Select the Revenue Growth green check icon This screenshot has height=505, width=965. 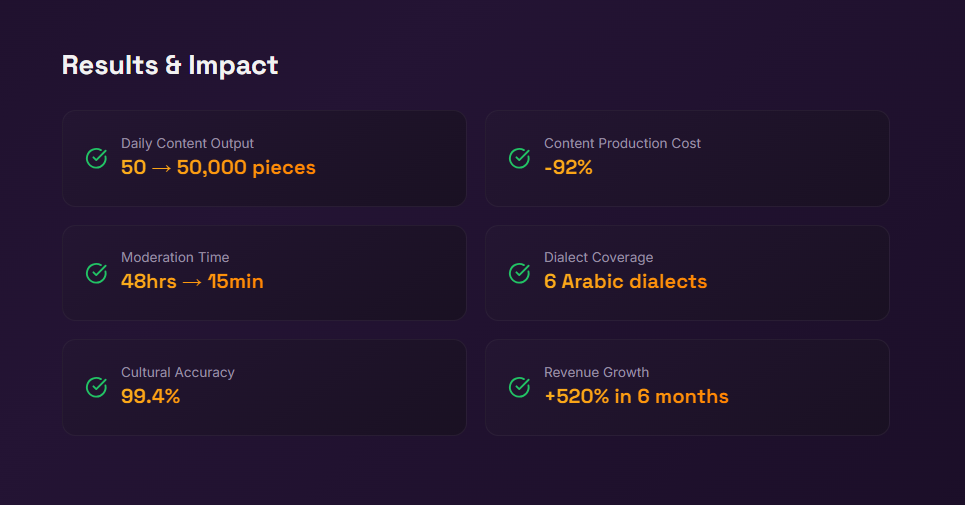[520, 387]
